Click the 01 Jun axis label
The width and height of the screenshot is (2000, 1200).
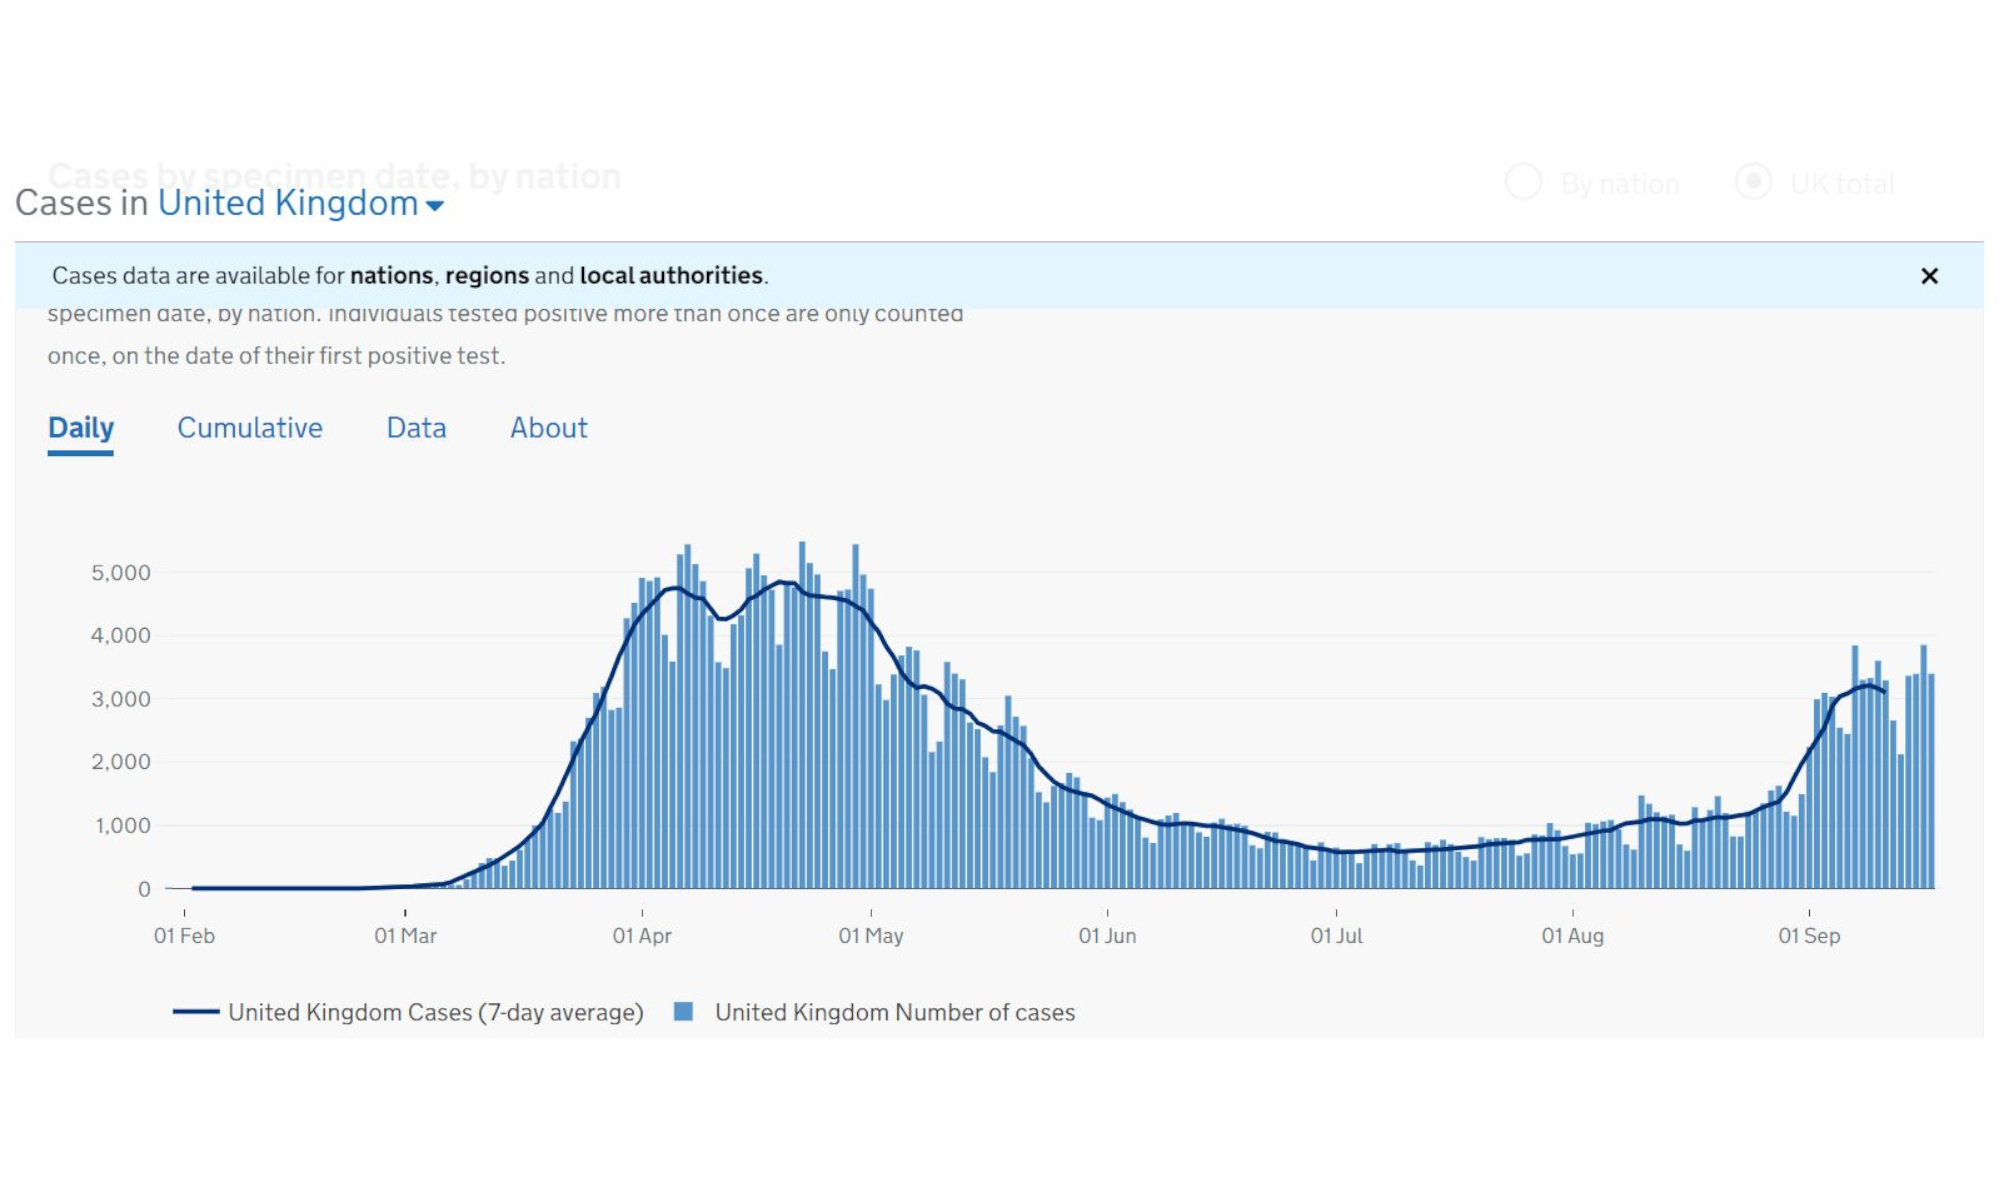(1107, 936)
